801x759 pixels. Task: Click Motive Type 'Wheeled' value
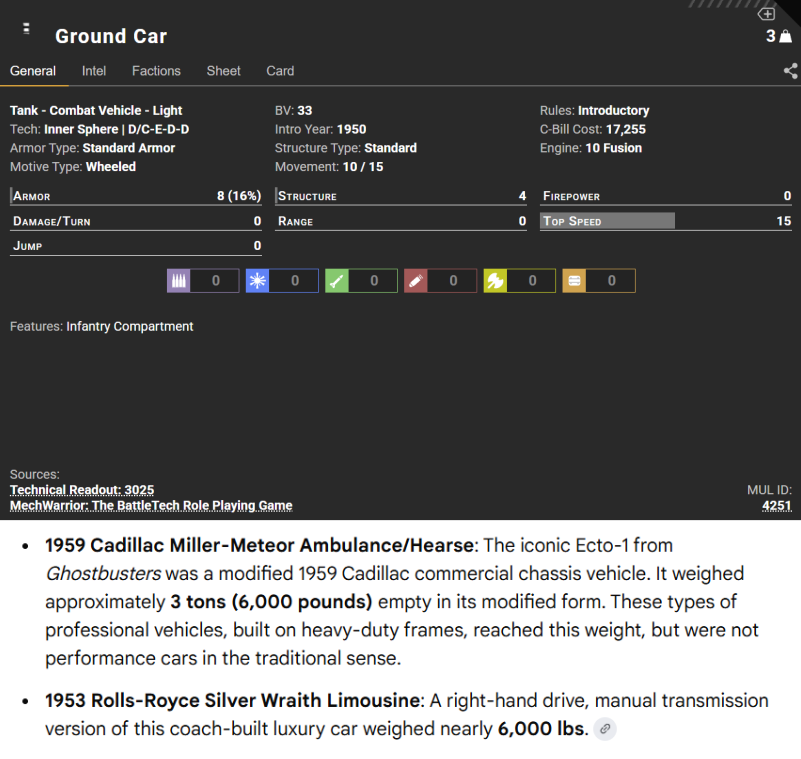point(111,167)
